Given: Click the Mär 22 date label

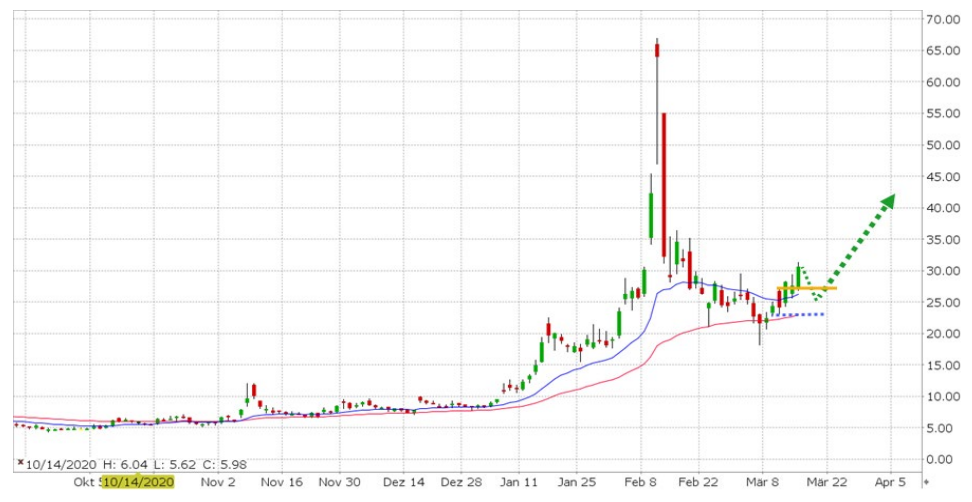Looking at the screenshot, I should (x=826, y=482).
